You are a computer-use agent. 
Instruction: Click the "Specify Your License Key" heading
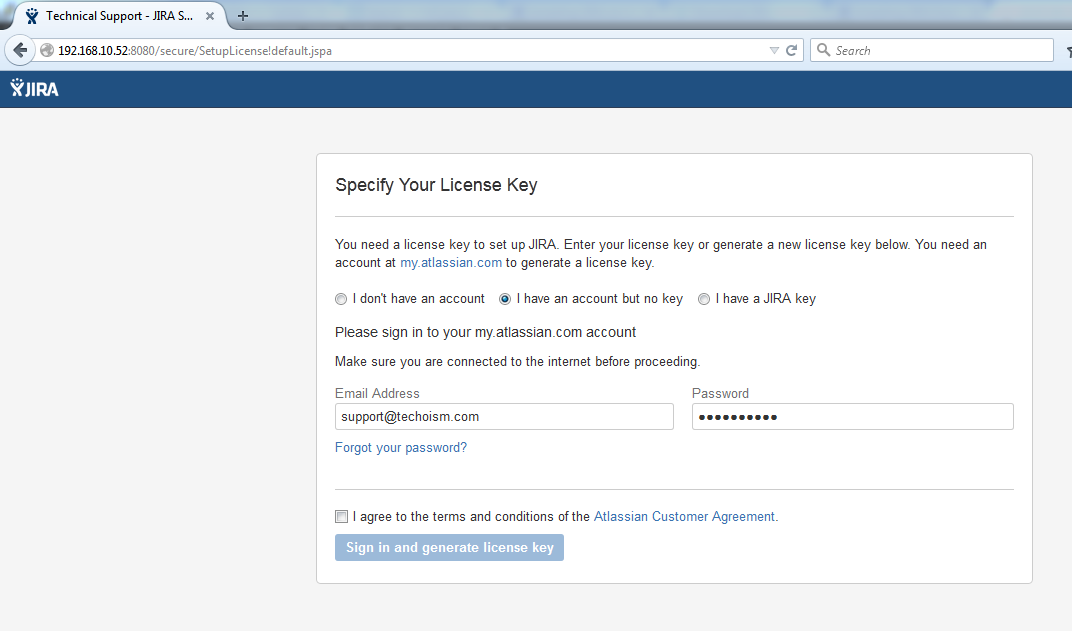[x=436, y=185]
